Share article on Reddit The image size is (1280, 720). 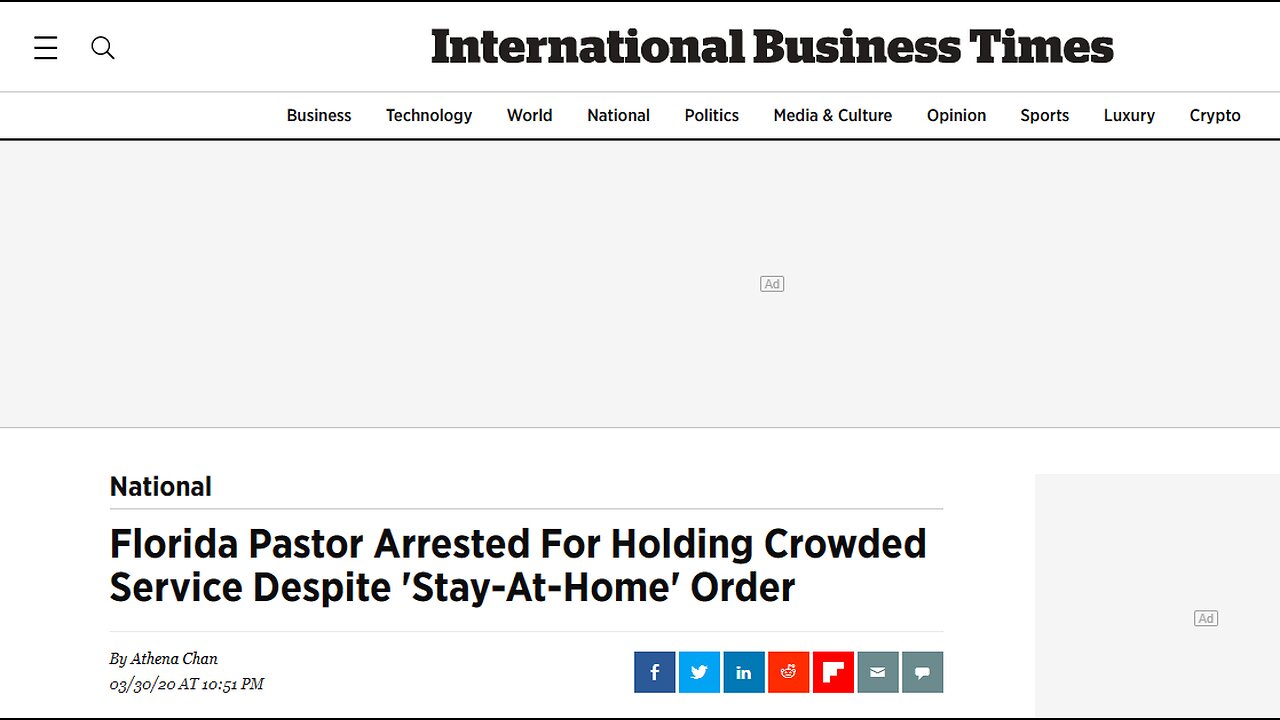788,672
